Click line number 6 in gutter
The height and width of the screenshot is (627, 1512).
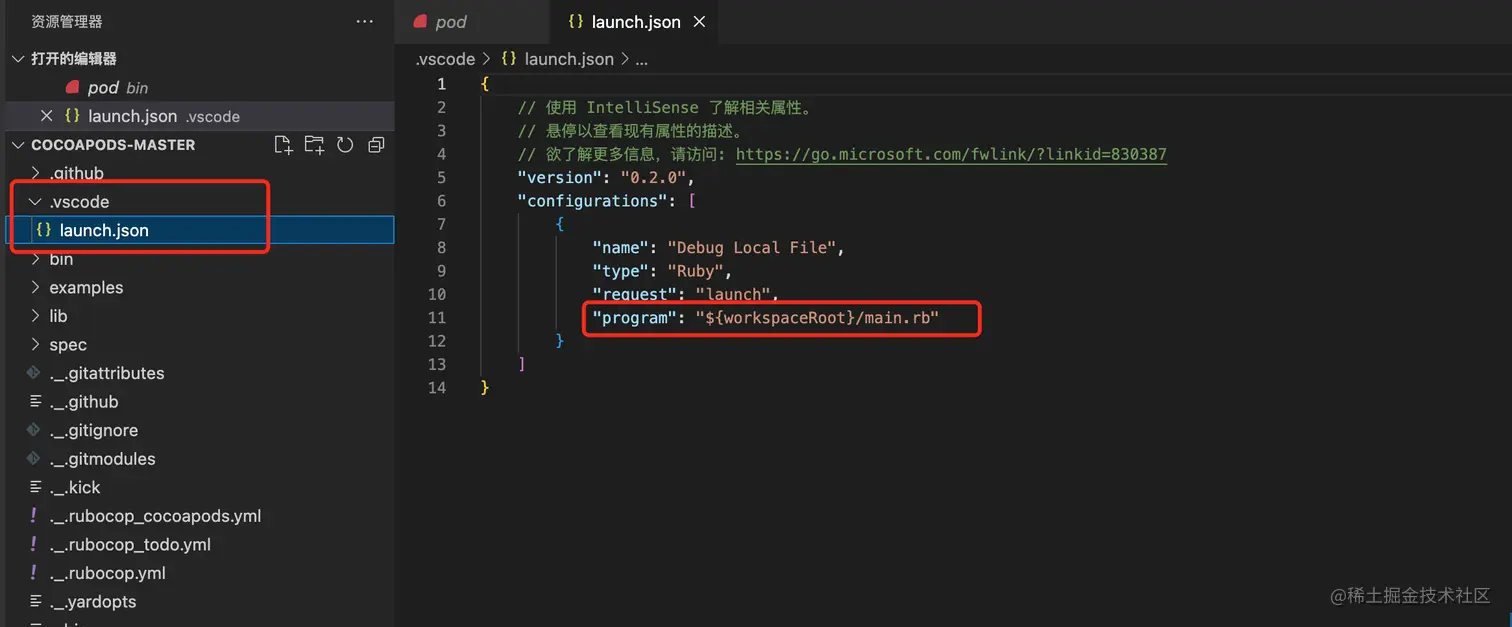(441, 201)
